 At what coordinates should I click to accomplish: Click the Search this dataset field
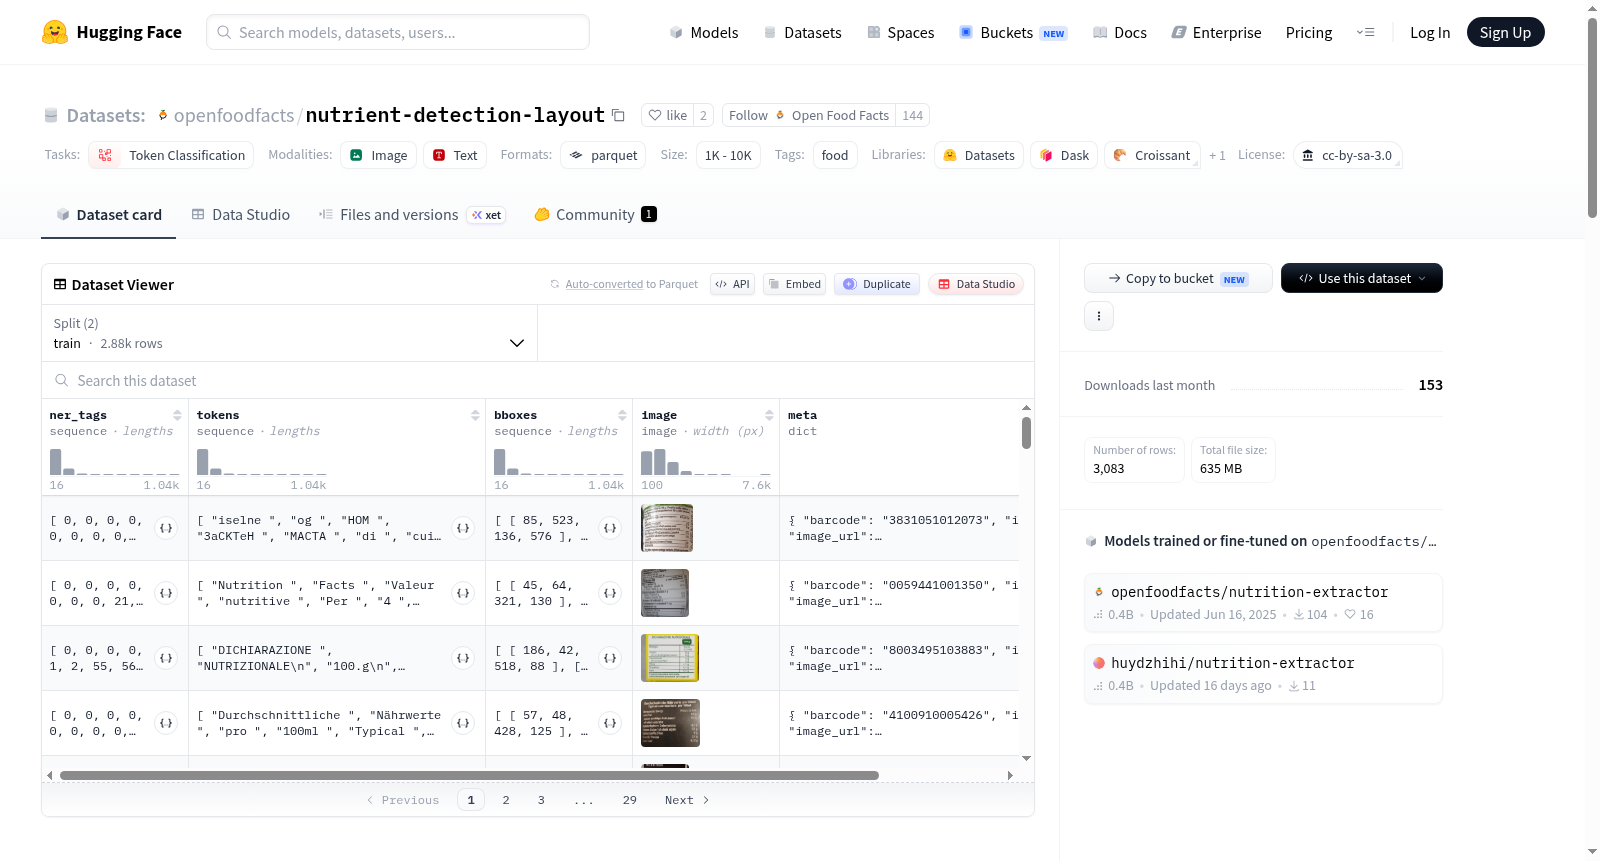(x=538, y=381)
